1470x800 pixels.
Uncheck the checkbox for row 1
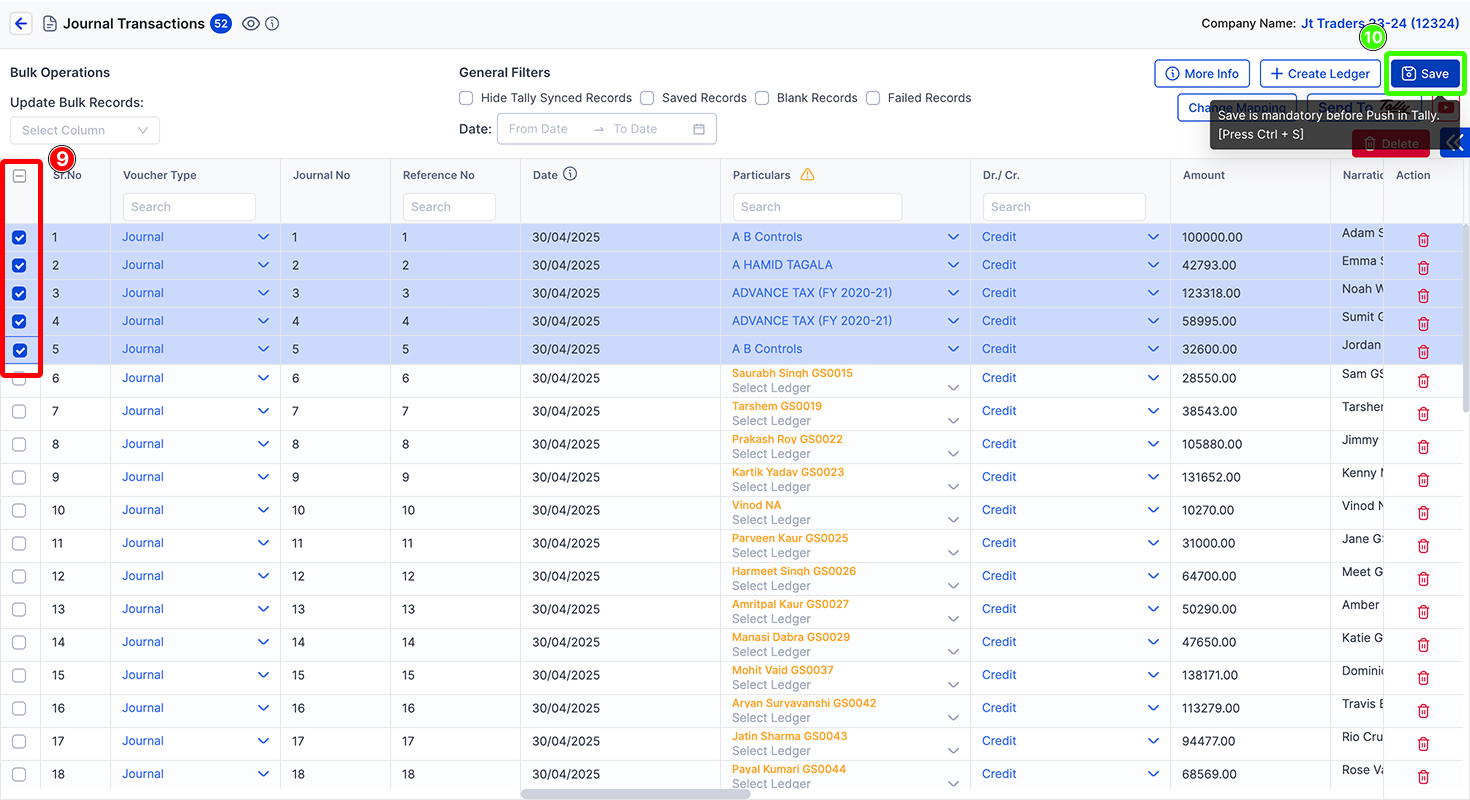tap(19, 238)
